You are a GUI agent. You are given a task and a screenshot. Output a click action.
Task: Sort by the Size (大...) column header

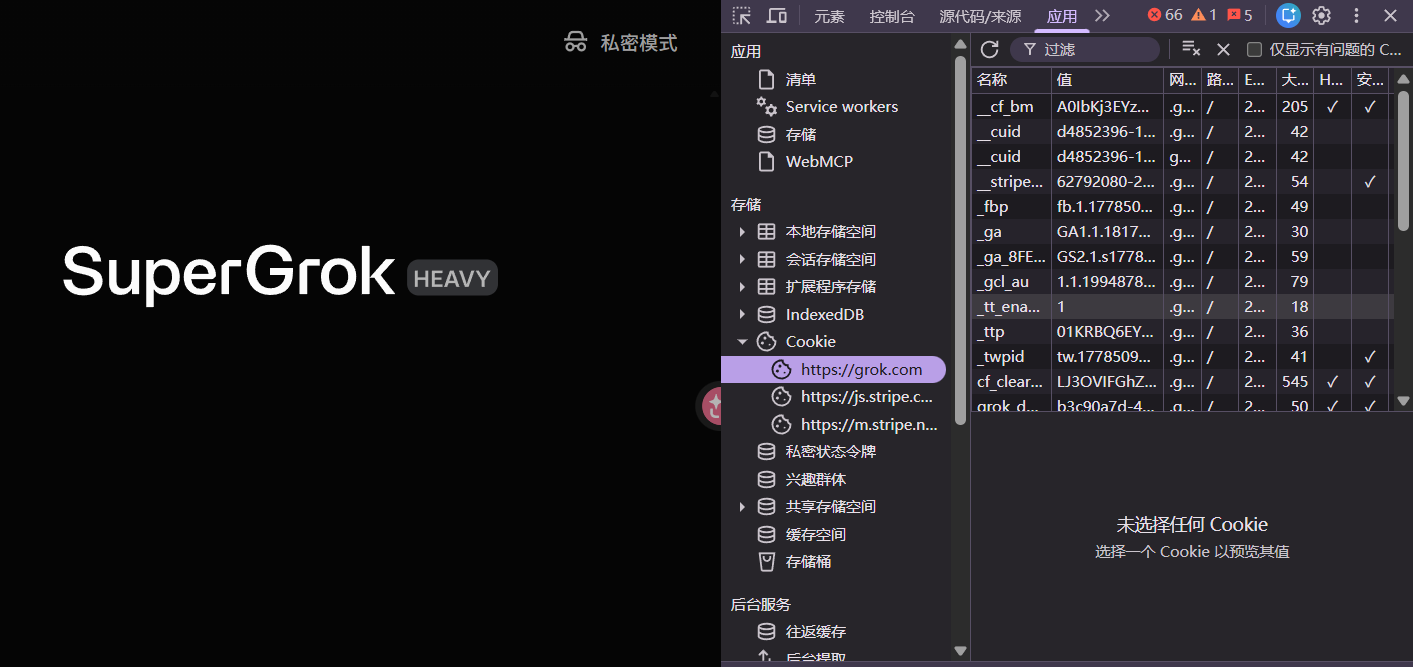[1294, 80]
